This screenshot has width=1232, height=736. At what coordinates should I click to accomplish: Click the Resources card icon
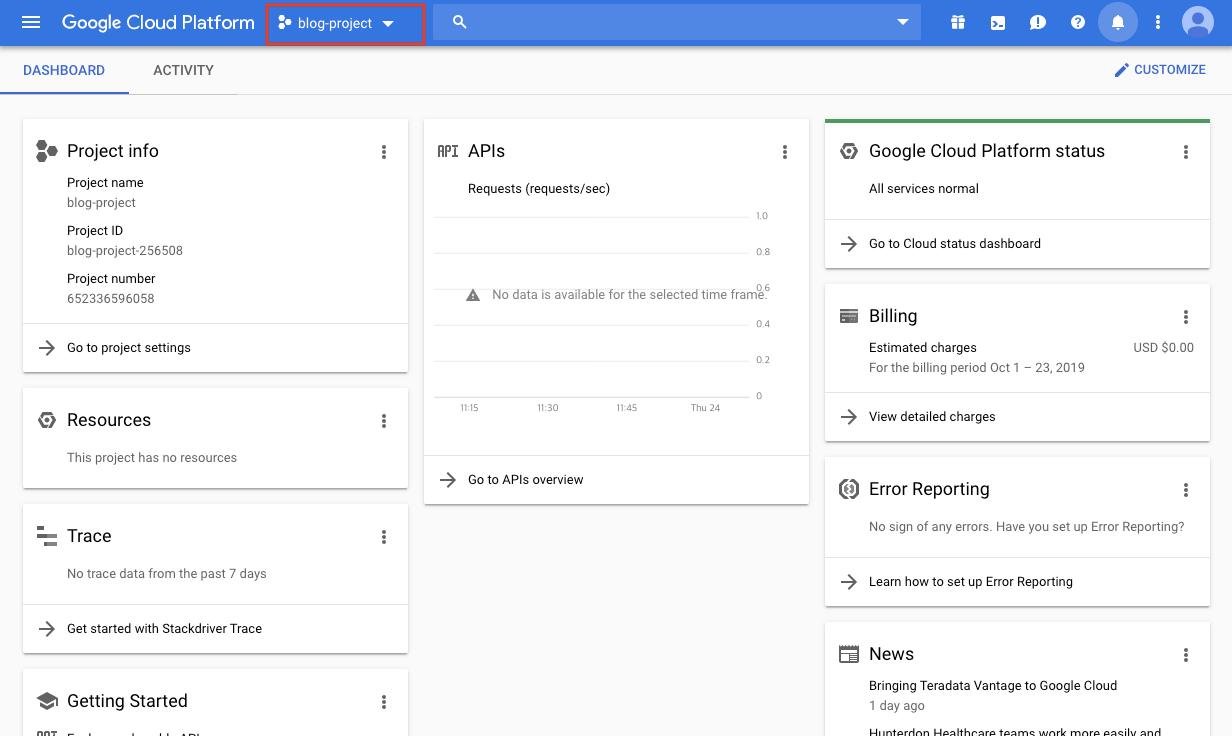47,420
